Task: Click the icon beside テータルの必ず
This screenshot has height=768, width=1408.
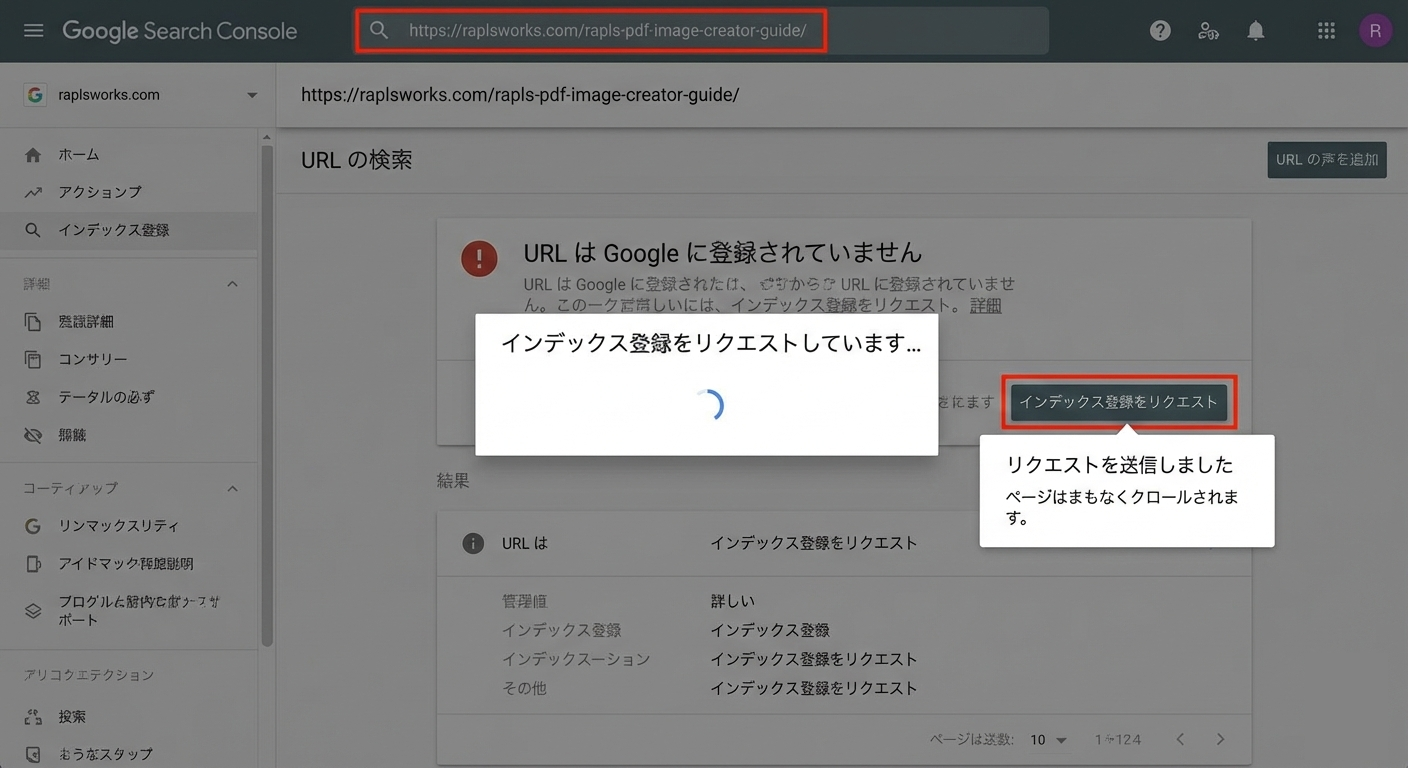Action: (x=33, y=397)
